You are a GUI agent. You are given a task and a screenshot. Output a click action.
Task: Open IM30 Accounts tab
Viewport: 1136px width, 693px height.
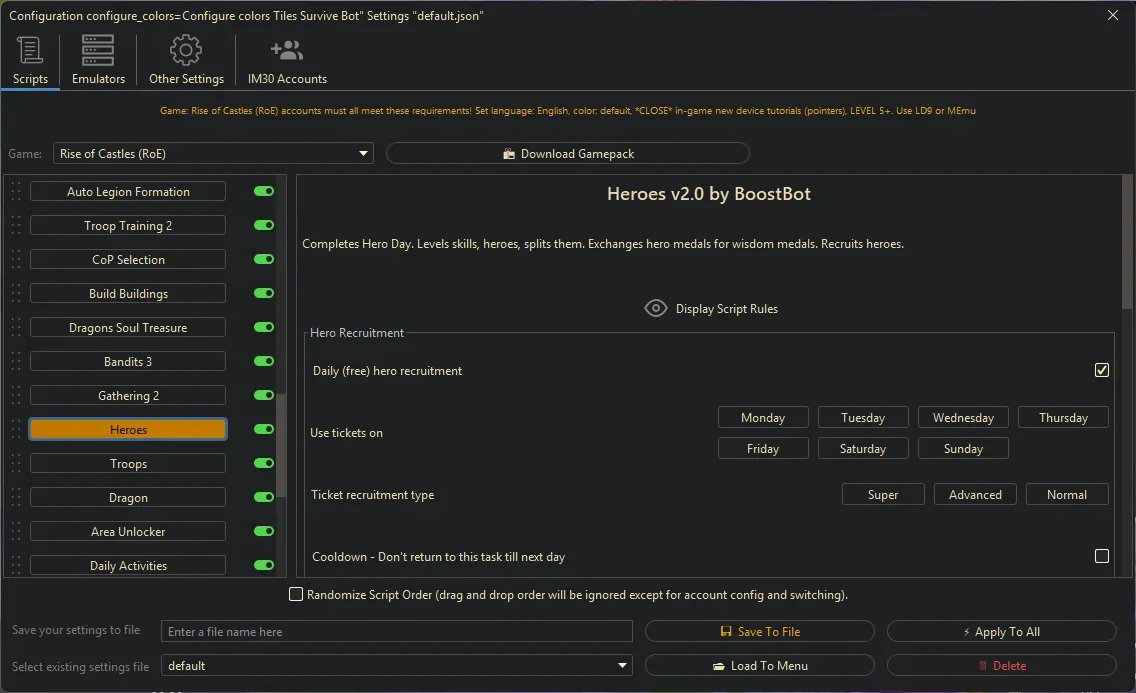click(x=287, y=61)
